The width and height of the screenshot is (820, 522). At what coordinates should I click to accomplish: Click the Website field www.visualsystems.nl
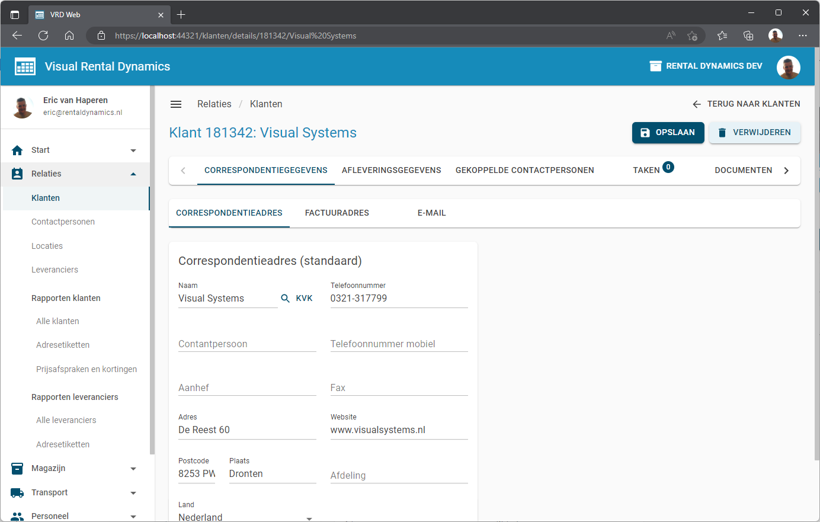point(398,430)
